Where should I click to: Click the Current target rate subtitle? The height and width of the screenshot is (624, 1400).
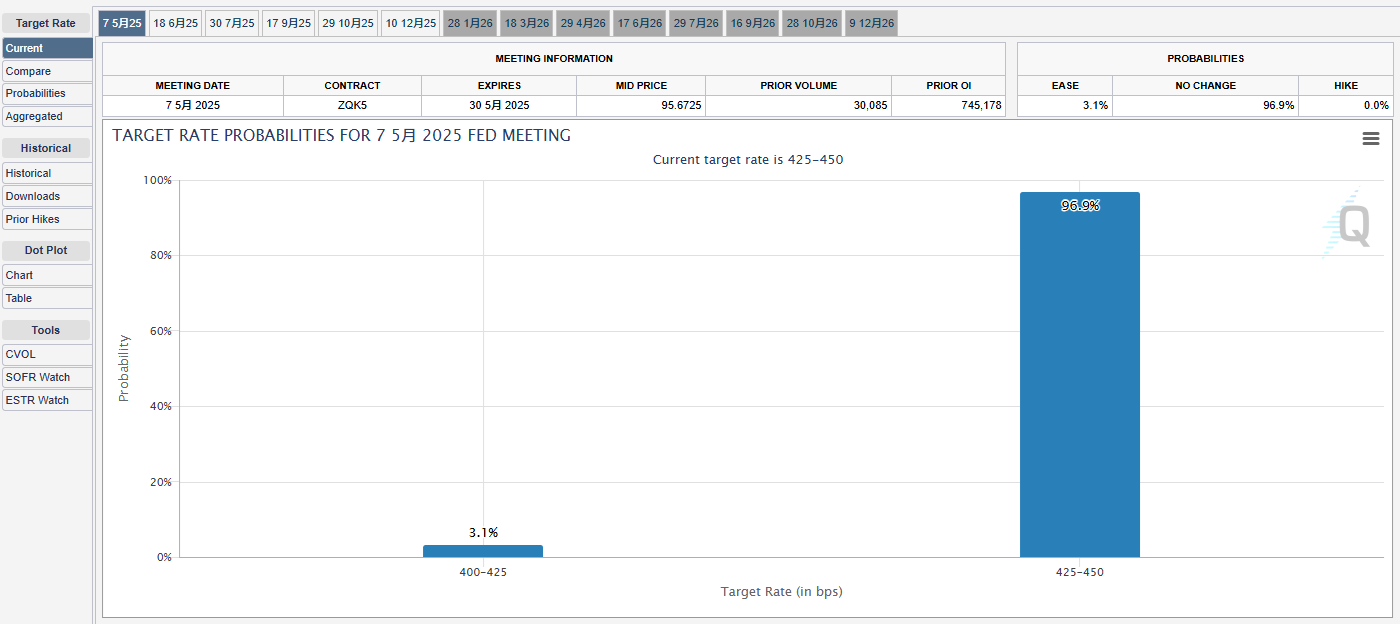[x=748, y=160]
